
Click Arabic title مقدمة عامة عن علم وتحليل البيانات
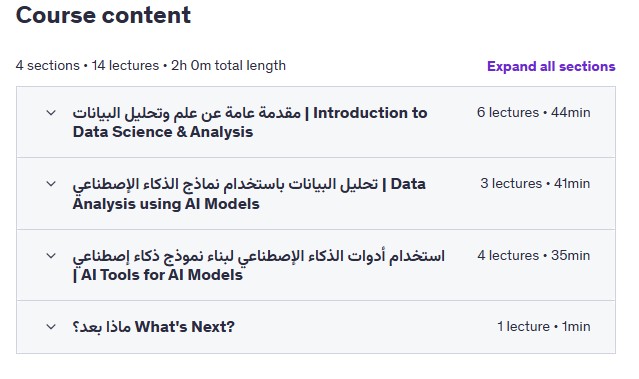187,113
